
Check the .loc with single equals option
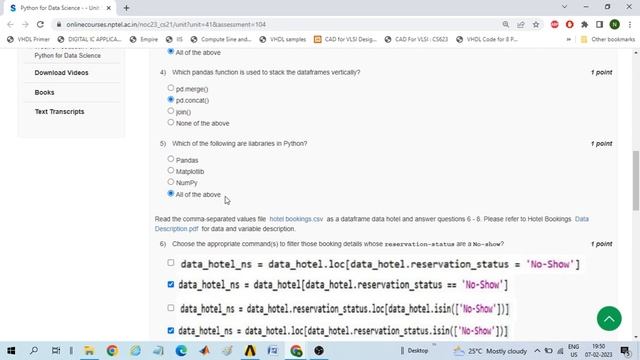(171, 263)
